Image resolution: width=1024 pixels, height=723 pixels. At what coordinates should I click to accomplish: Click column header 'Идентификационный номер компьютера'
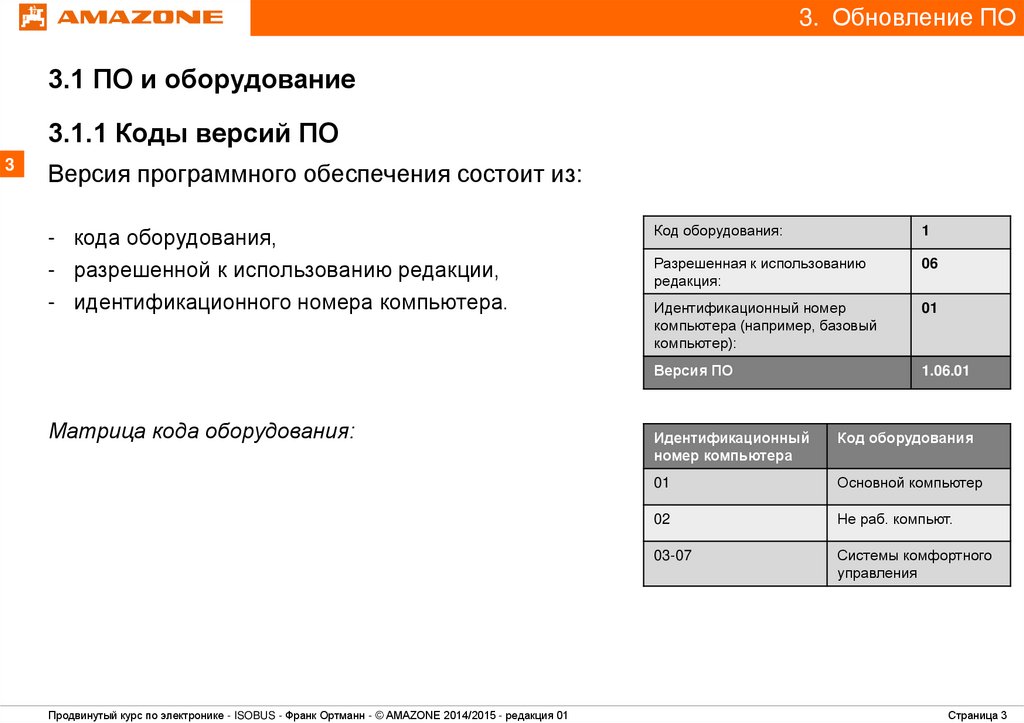point(735,446)
